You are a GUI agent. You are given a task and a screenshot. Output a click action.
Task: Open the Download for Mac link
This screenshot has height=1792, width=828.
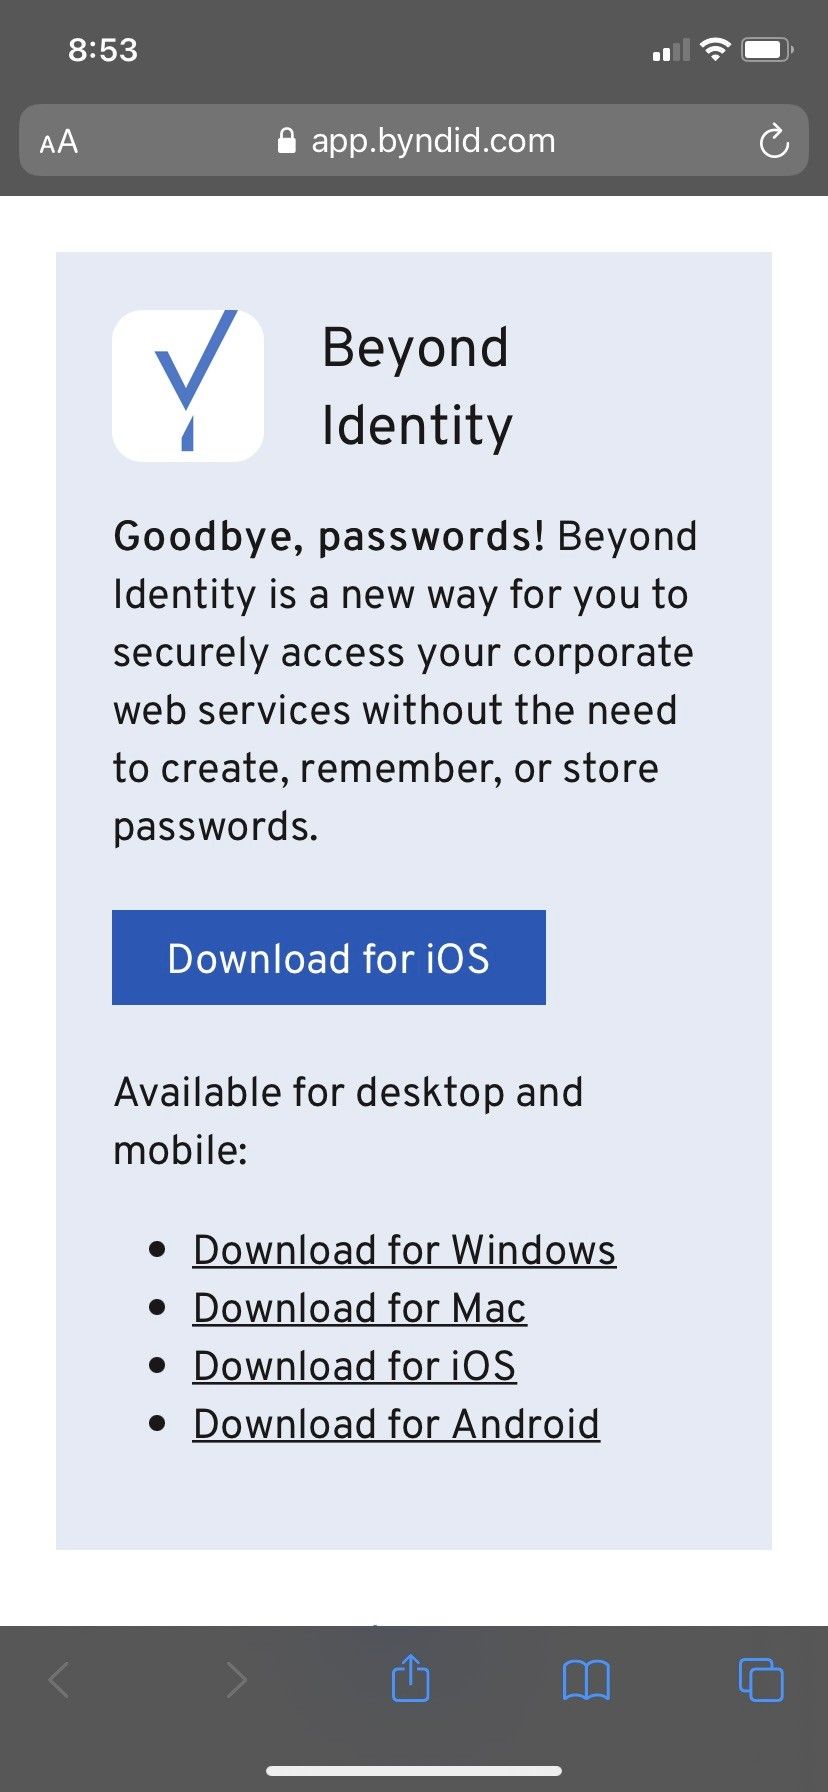click(x=359, y=1308)
